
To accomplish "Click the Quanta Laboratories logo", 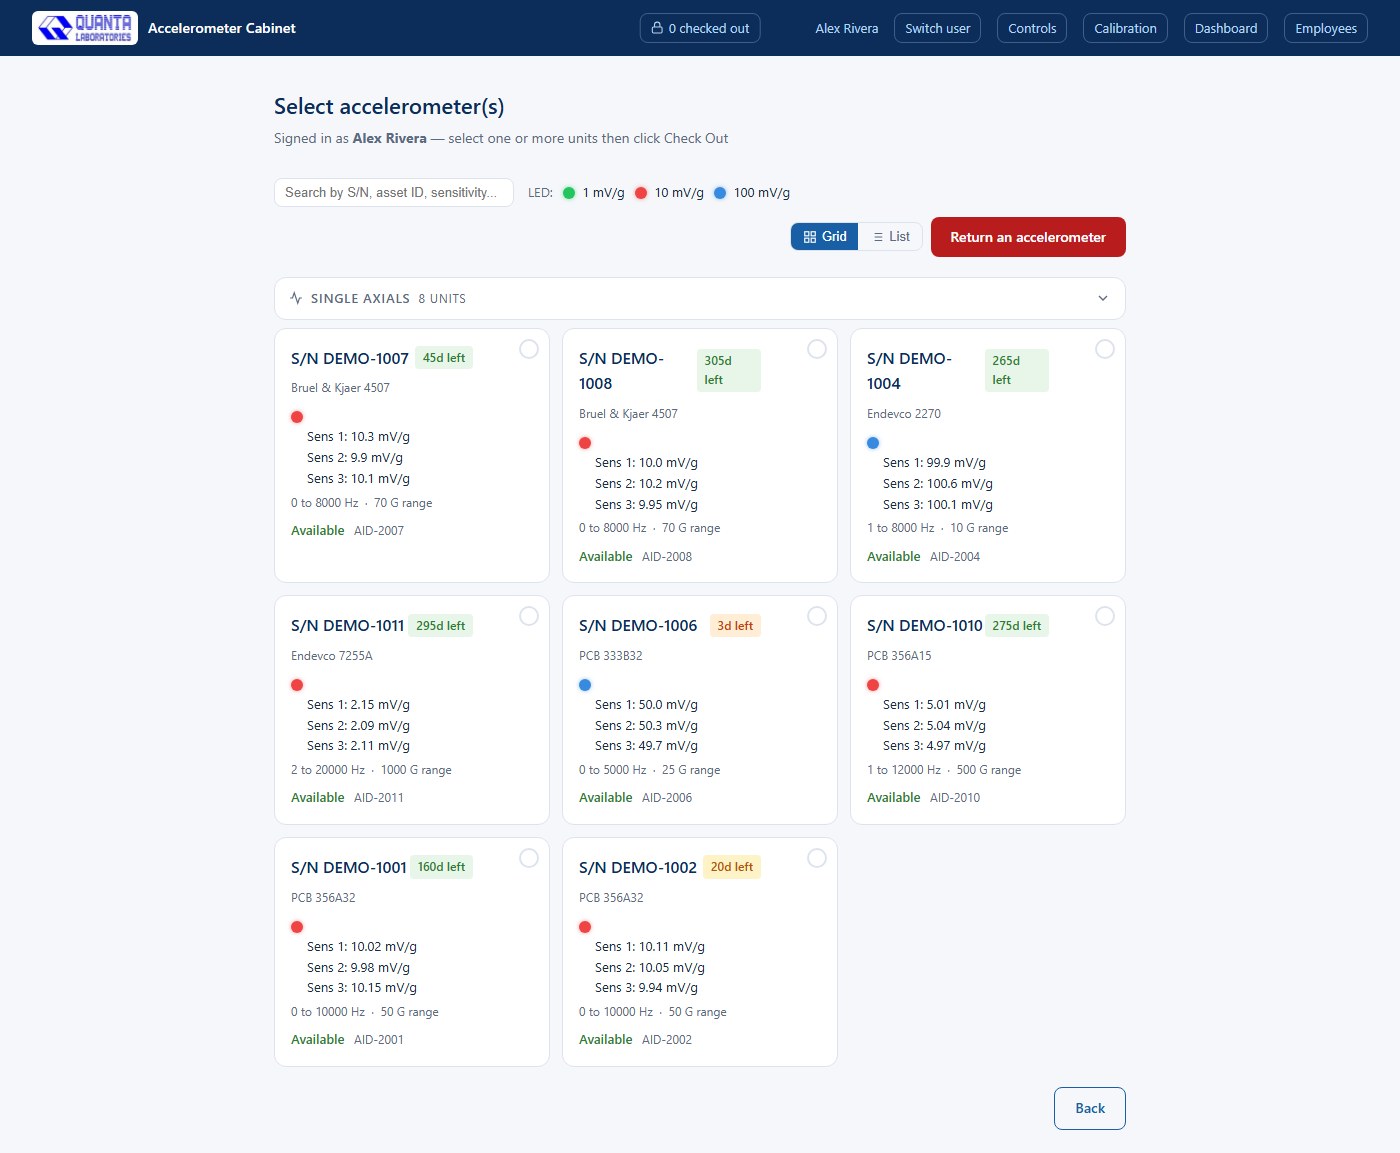I will point(85,28).
